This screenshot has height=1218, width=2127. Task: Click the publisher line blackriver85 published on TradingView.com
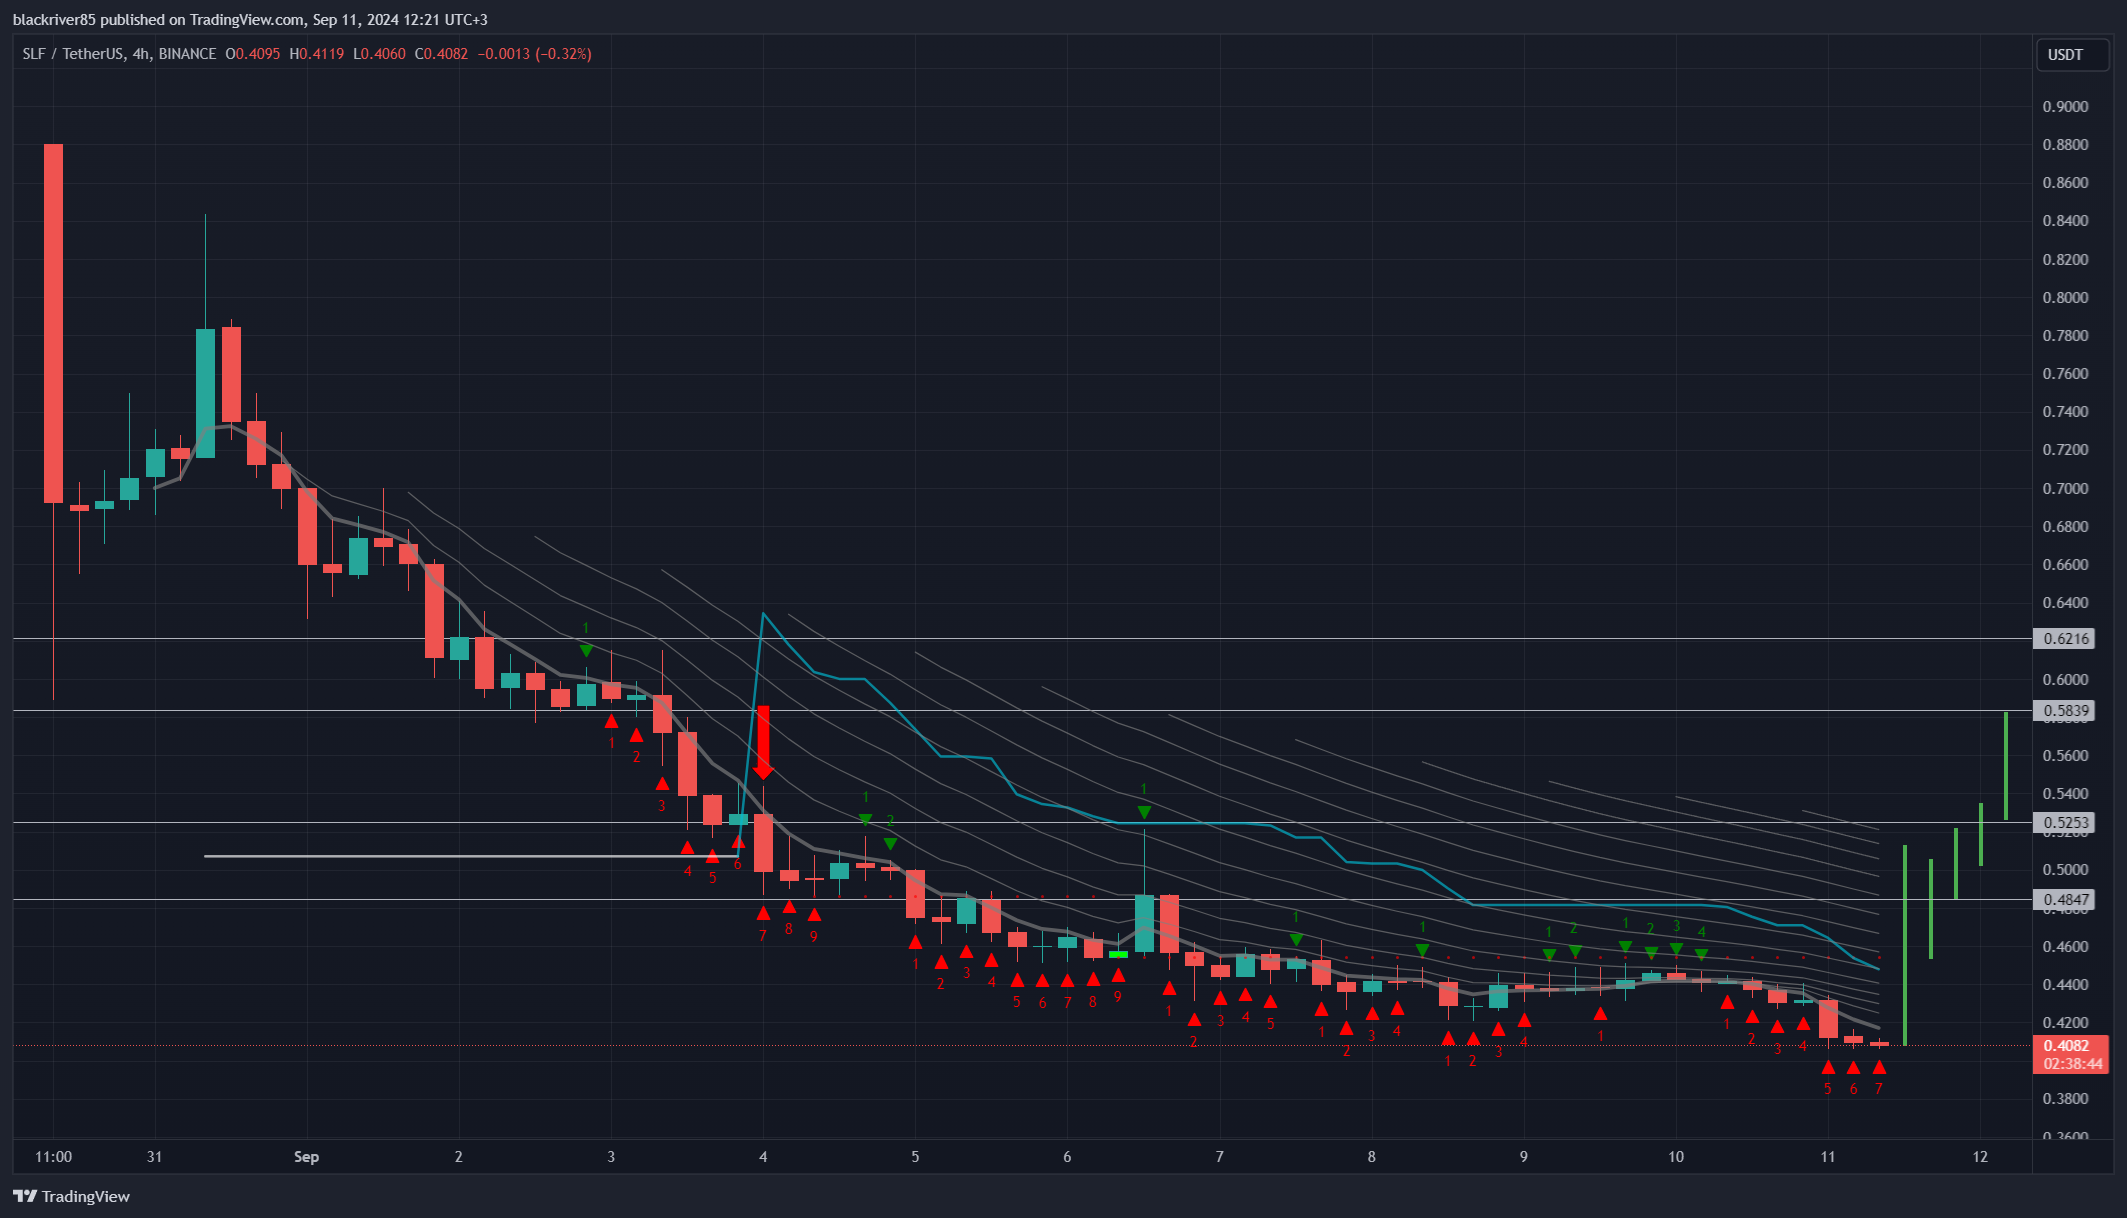tap(250, 20)
